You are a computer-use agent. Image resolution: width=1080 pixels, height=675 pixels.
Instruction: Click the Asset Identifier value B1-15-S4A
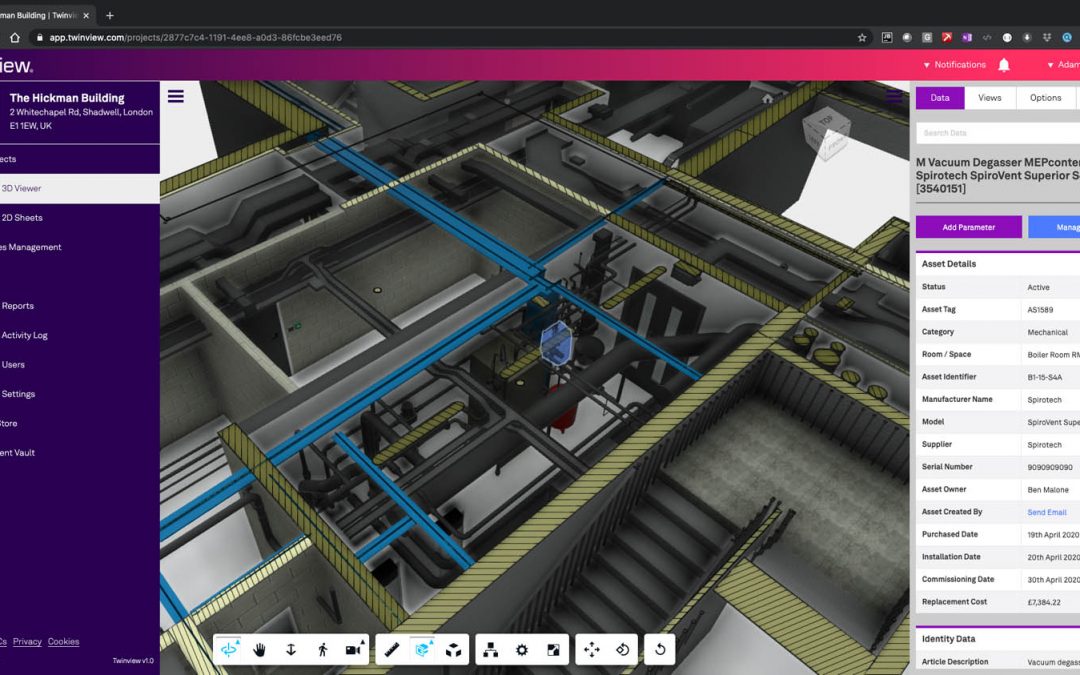[1044, 377]
